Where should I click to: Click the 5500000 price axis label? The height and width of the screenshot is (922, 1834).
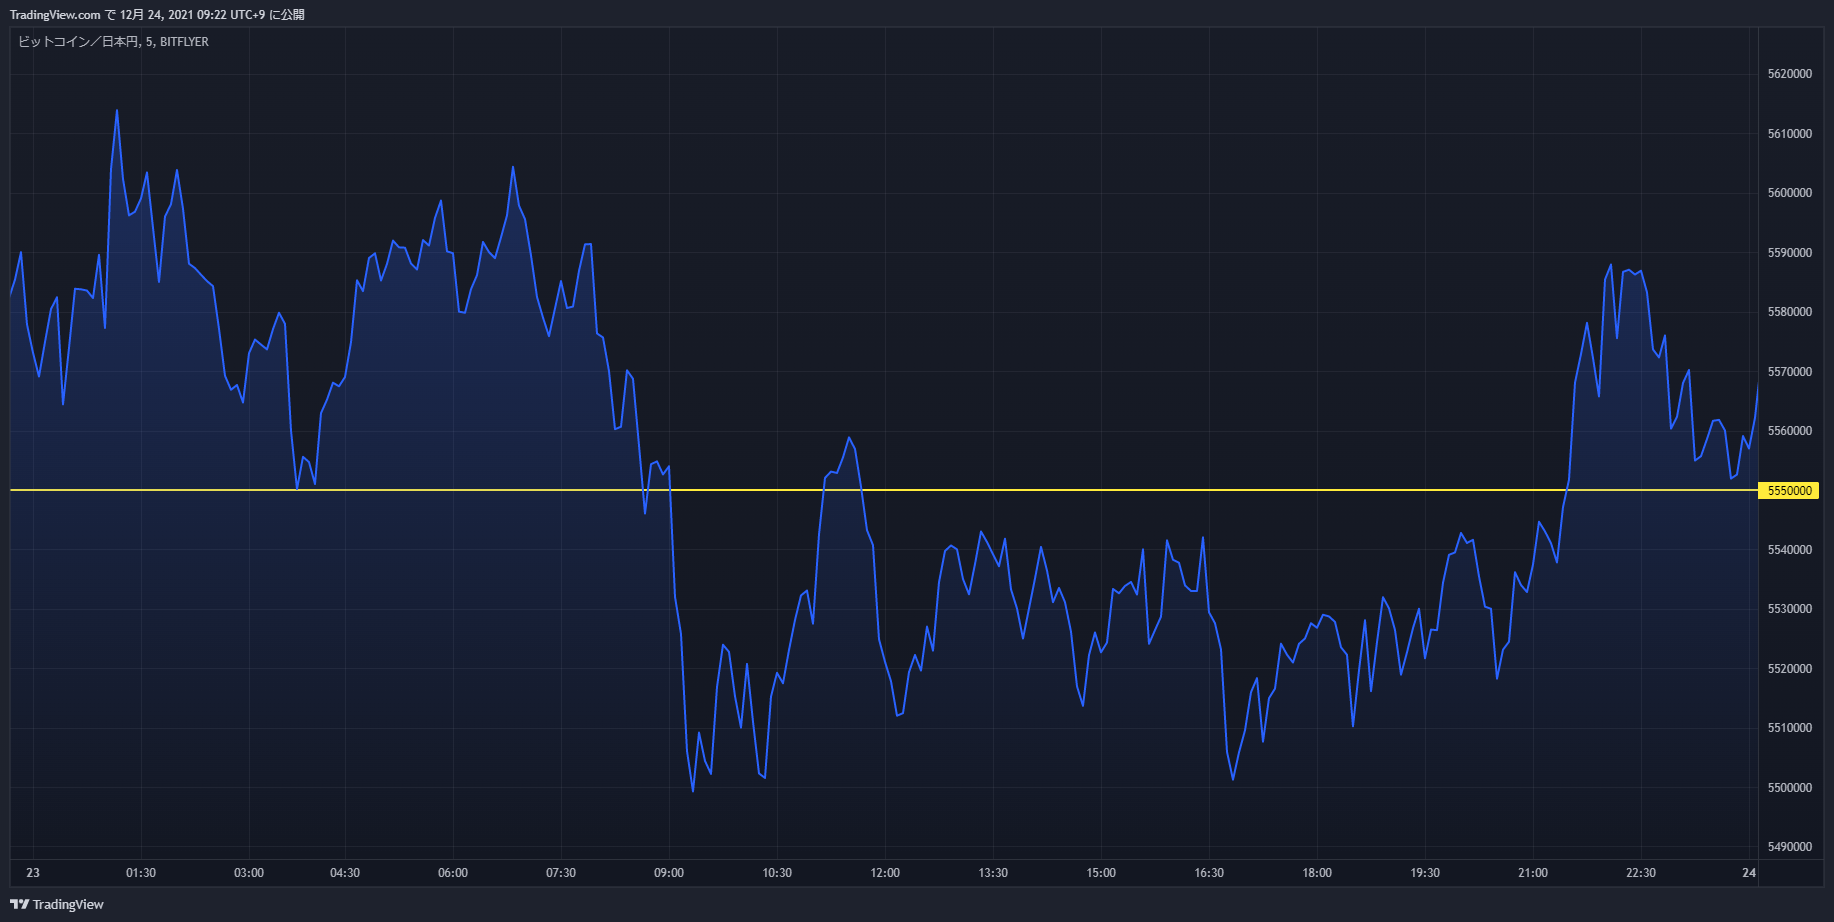tap(1789, 788)
